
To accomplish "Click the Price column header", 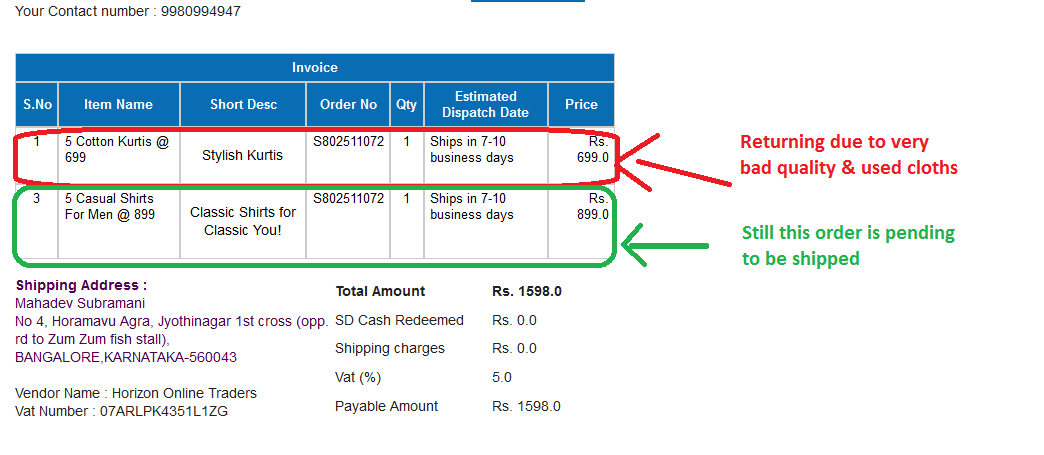I will (581, 104).
